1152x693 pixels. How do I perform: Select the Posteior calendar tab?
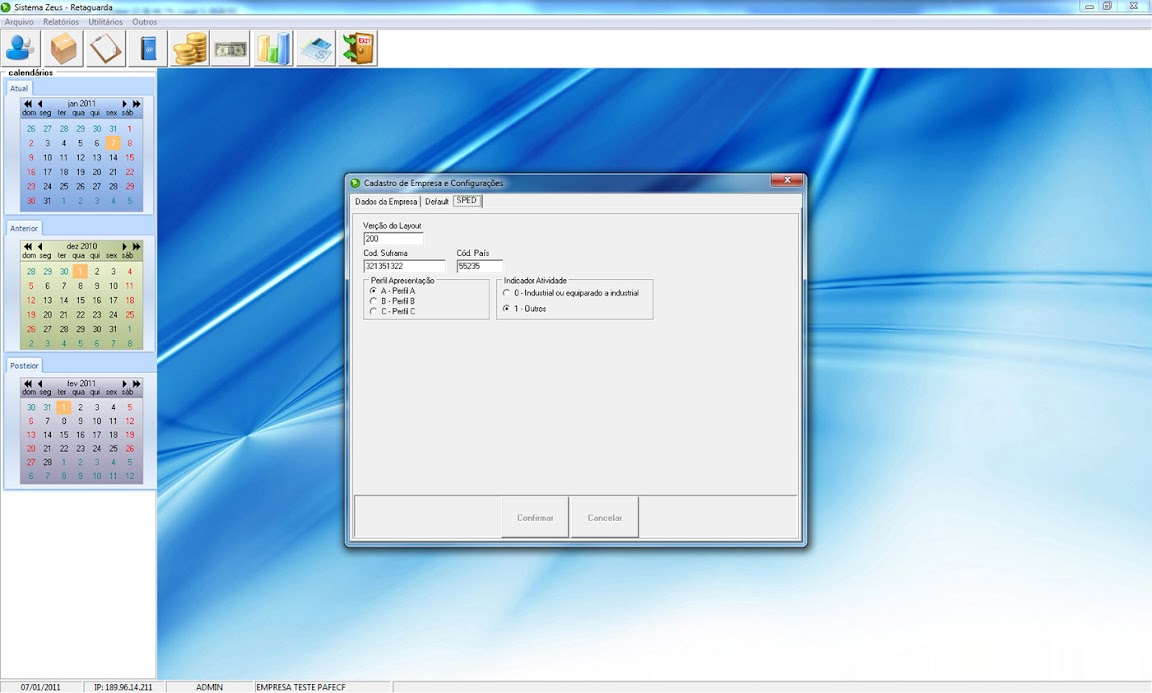(24, 366)
